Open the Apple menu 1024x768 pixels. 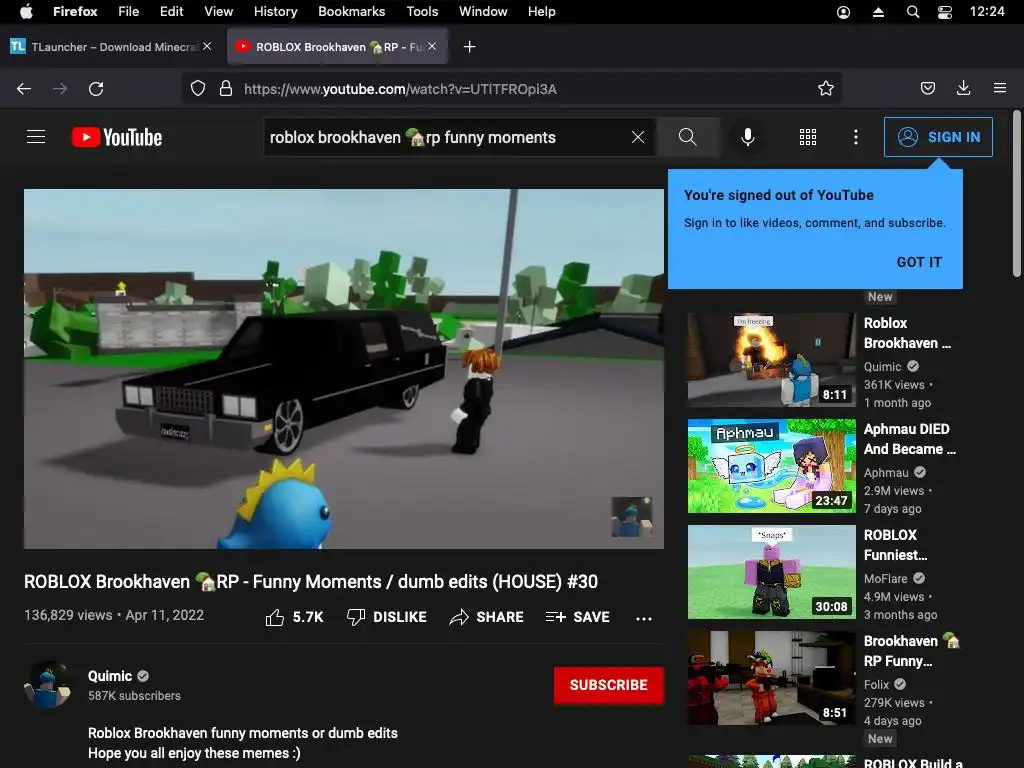tap(26, 12)
